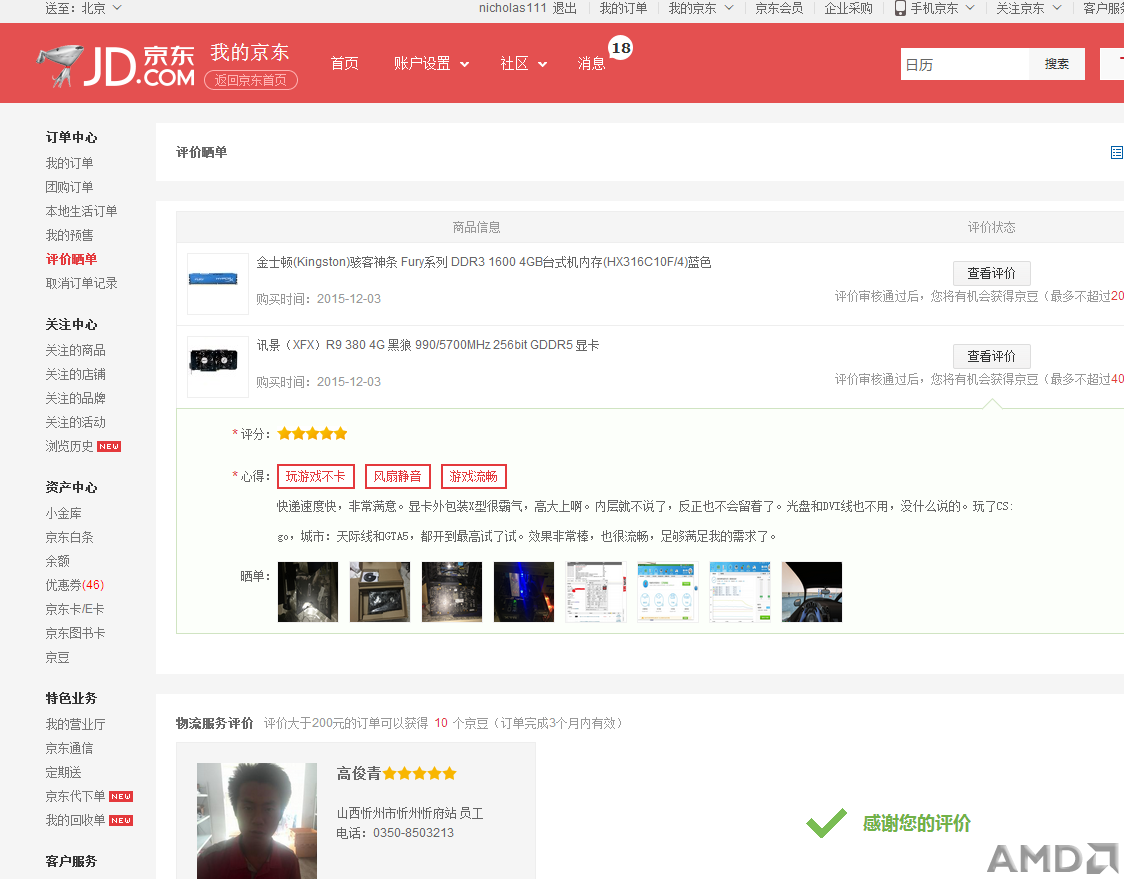The height and width of the screenshot is (879, 1124).
Task: Open 京东白条 in the sidebar
Action: (70, 538)
